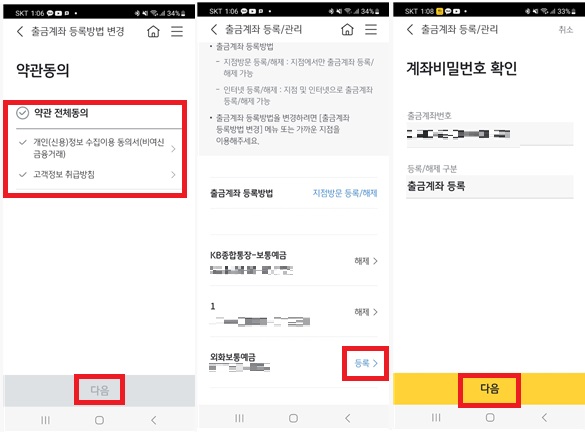This screenshot has height=433, width=585.
Task: Check 고객정보 취급방침 item
Action: pyautogui.click(x=23, y=174)
